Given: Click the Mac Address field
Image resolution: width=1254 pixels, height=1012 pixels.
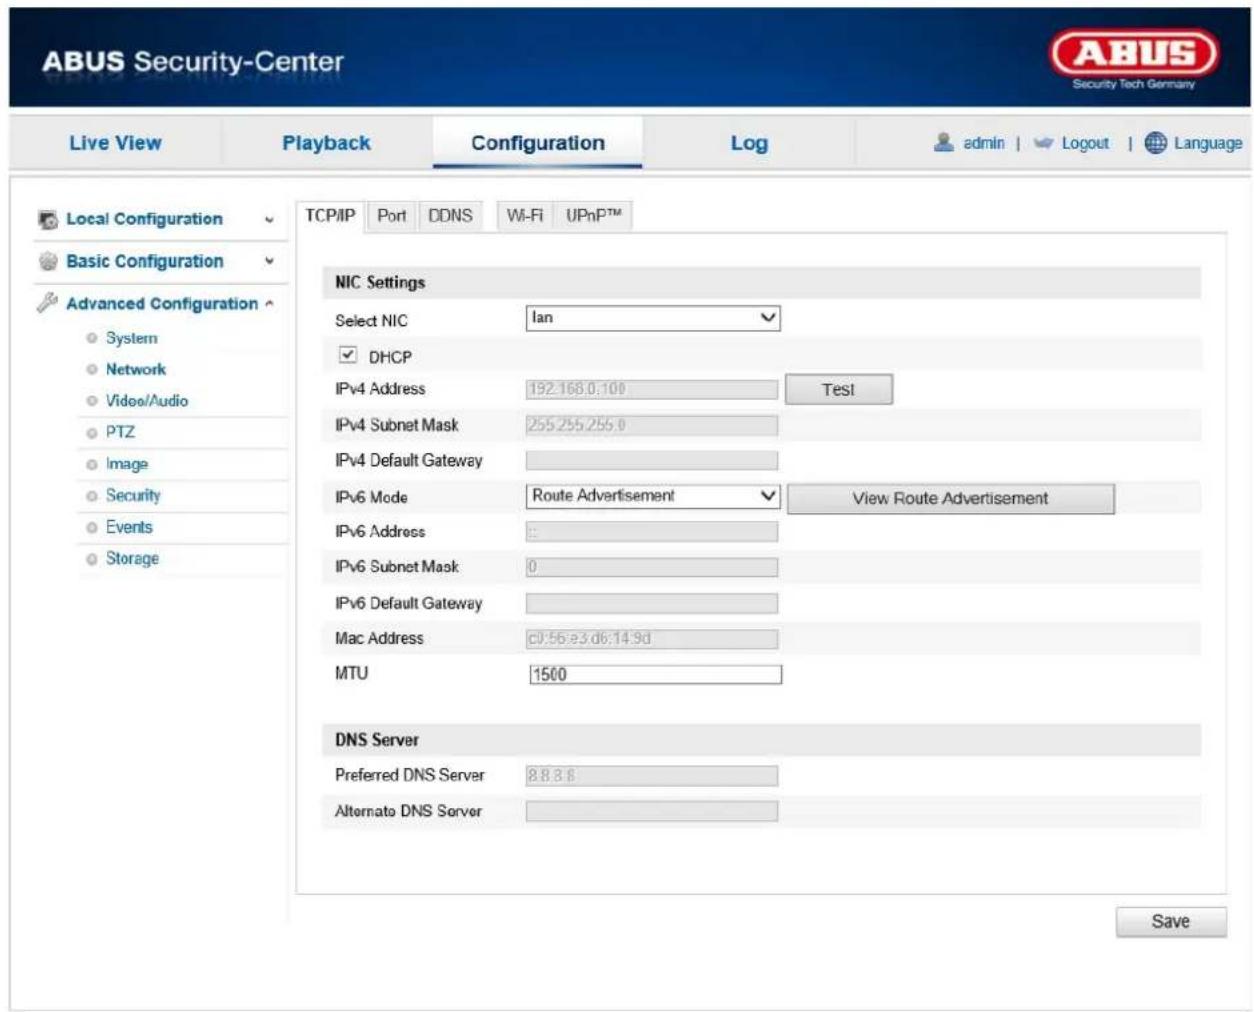Looking at the screenshot, I should (652, 638).
